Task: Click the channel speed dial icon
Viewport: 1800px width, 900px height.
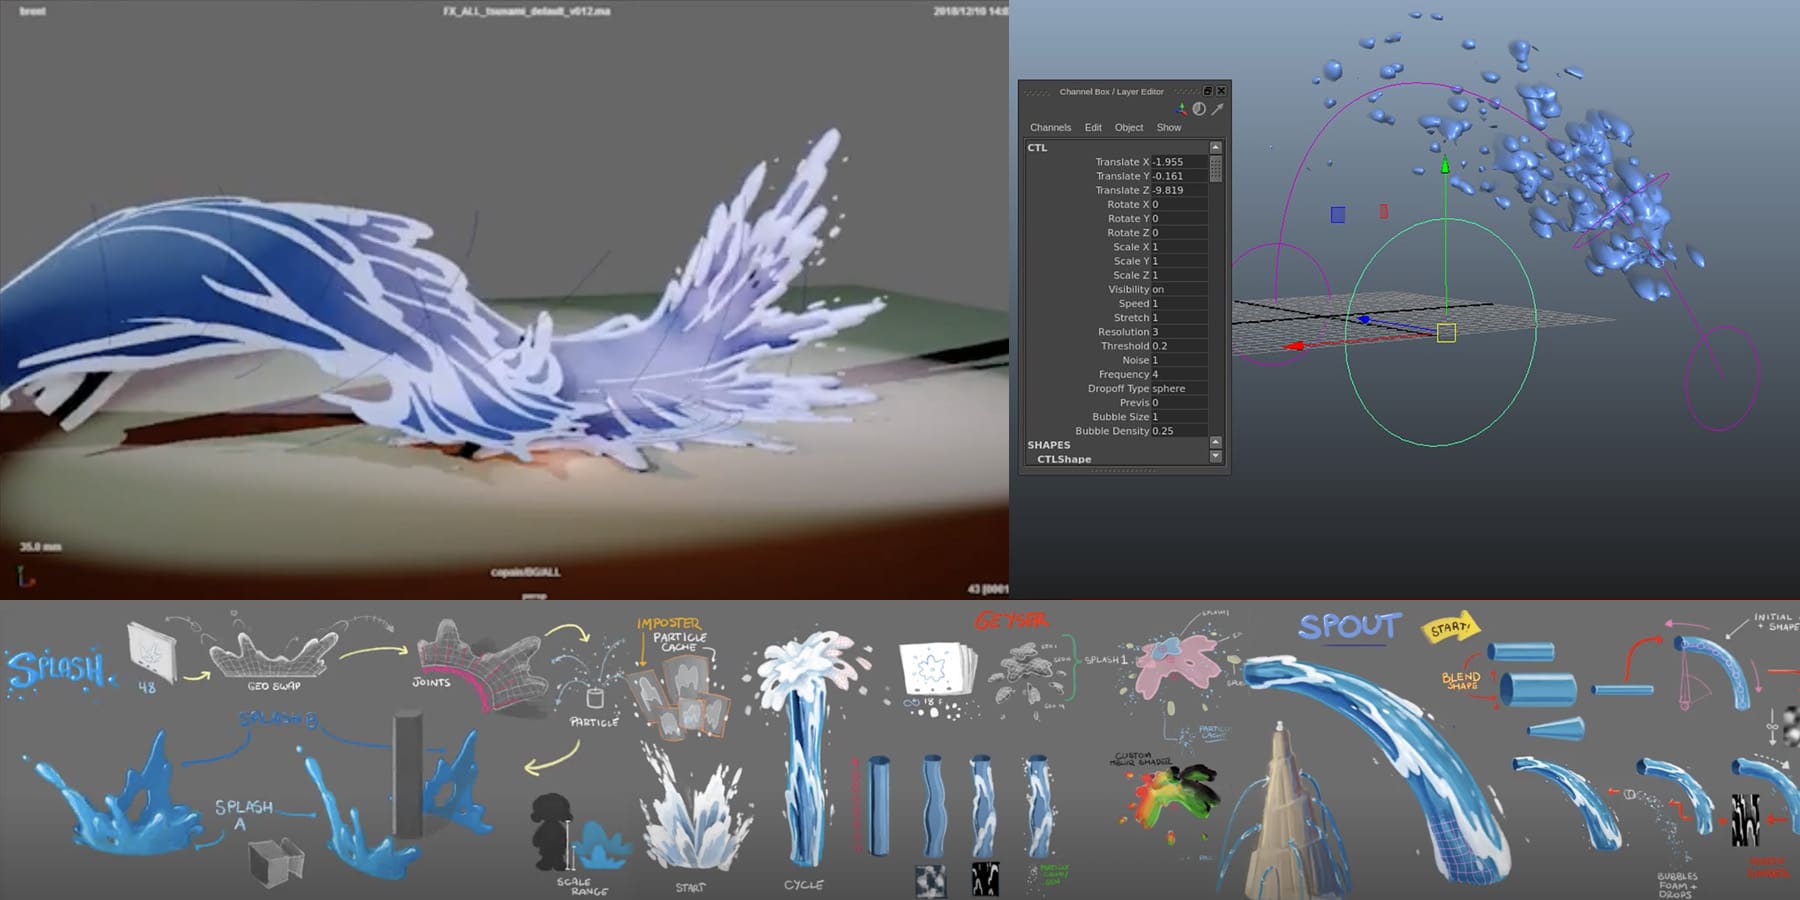Action: tap(1199, 109)
